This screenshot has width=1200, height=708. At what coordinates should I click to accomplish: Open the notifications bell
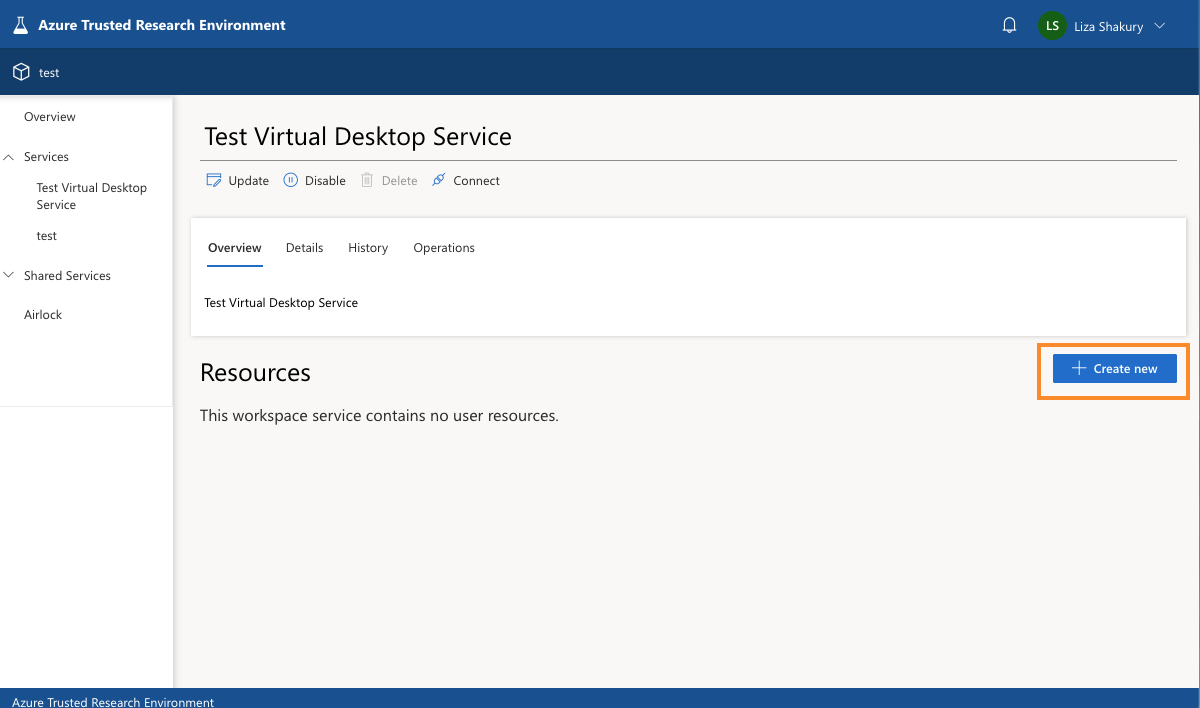(1009, 24)
